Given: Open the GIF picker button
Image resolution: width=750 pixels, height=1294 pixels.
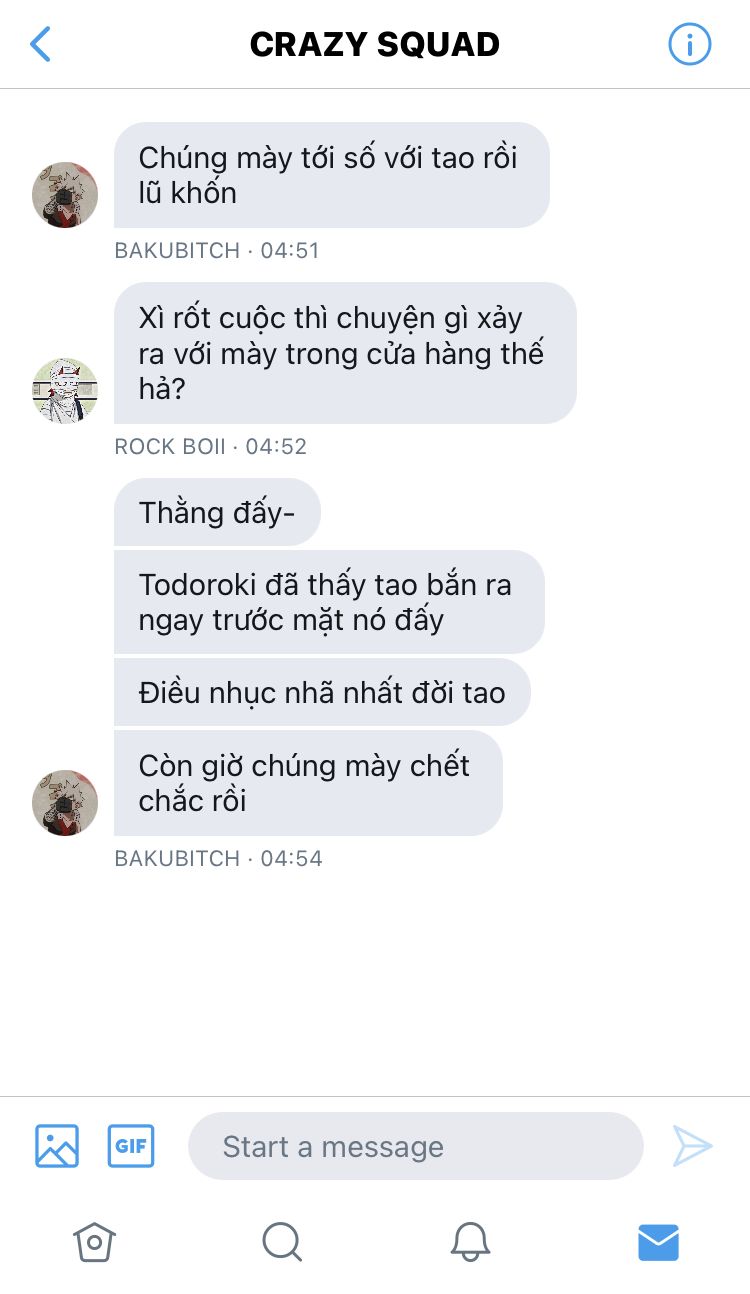Looking at the screenshot, I should 131,1146.
